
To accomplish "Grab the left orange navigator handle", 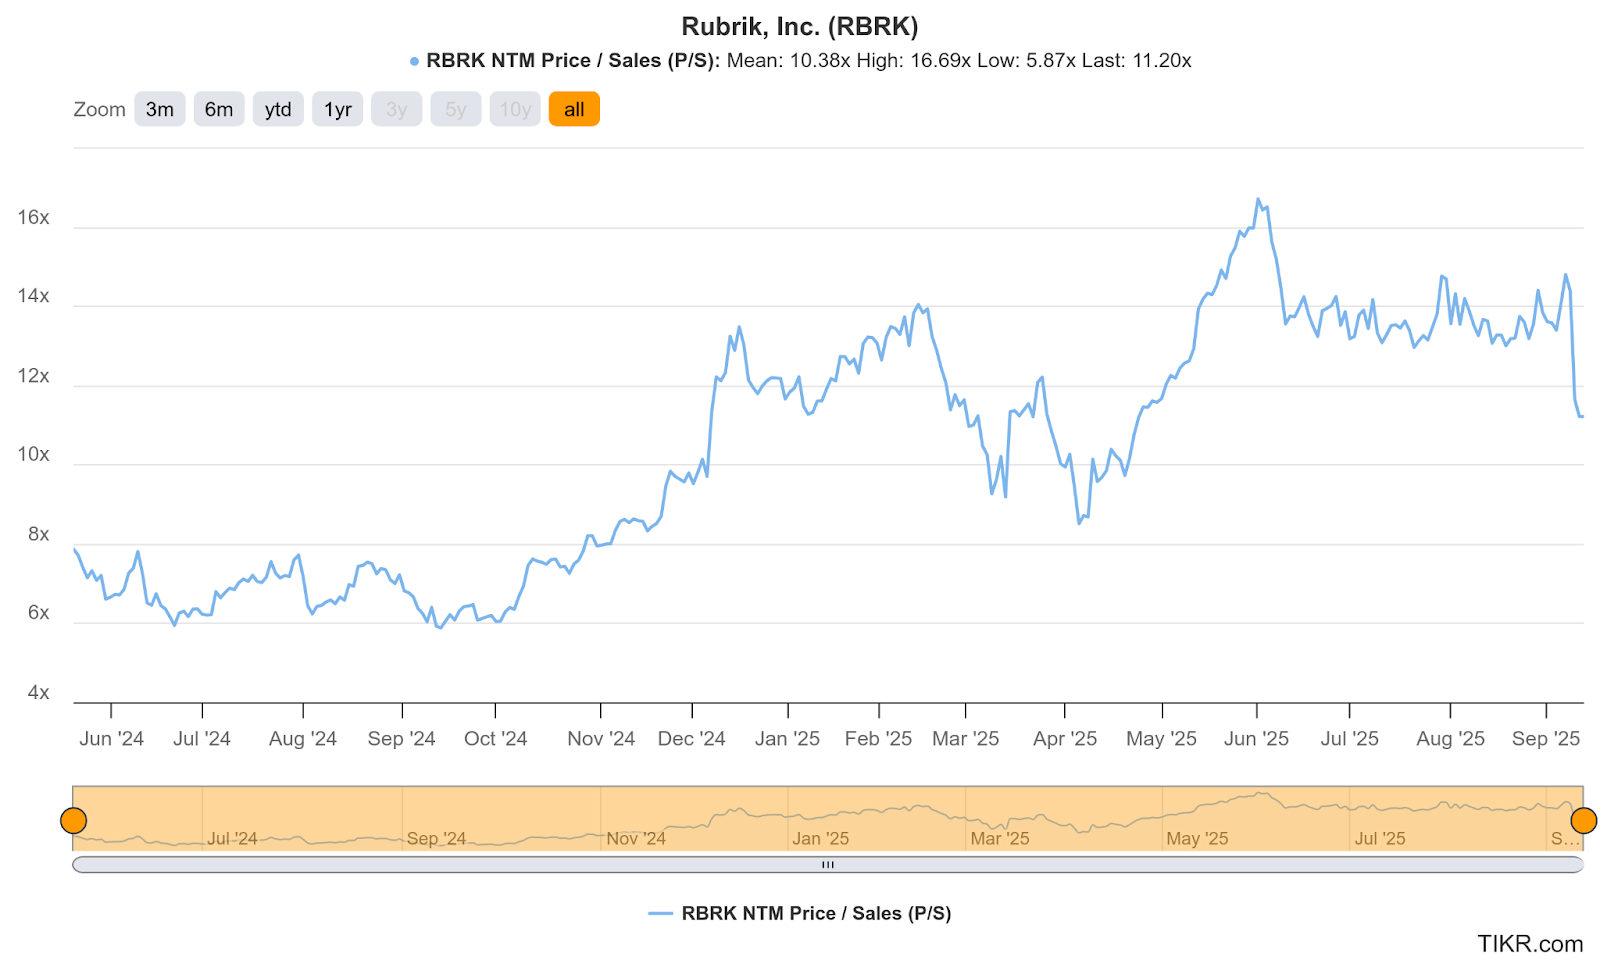I will coord(73,821).
